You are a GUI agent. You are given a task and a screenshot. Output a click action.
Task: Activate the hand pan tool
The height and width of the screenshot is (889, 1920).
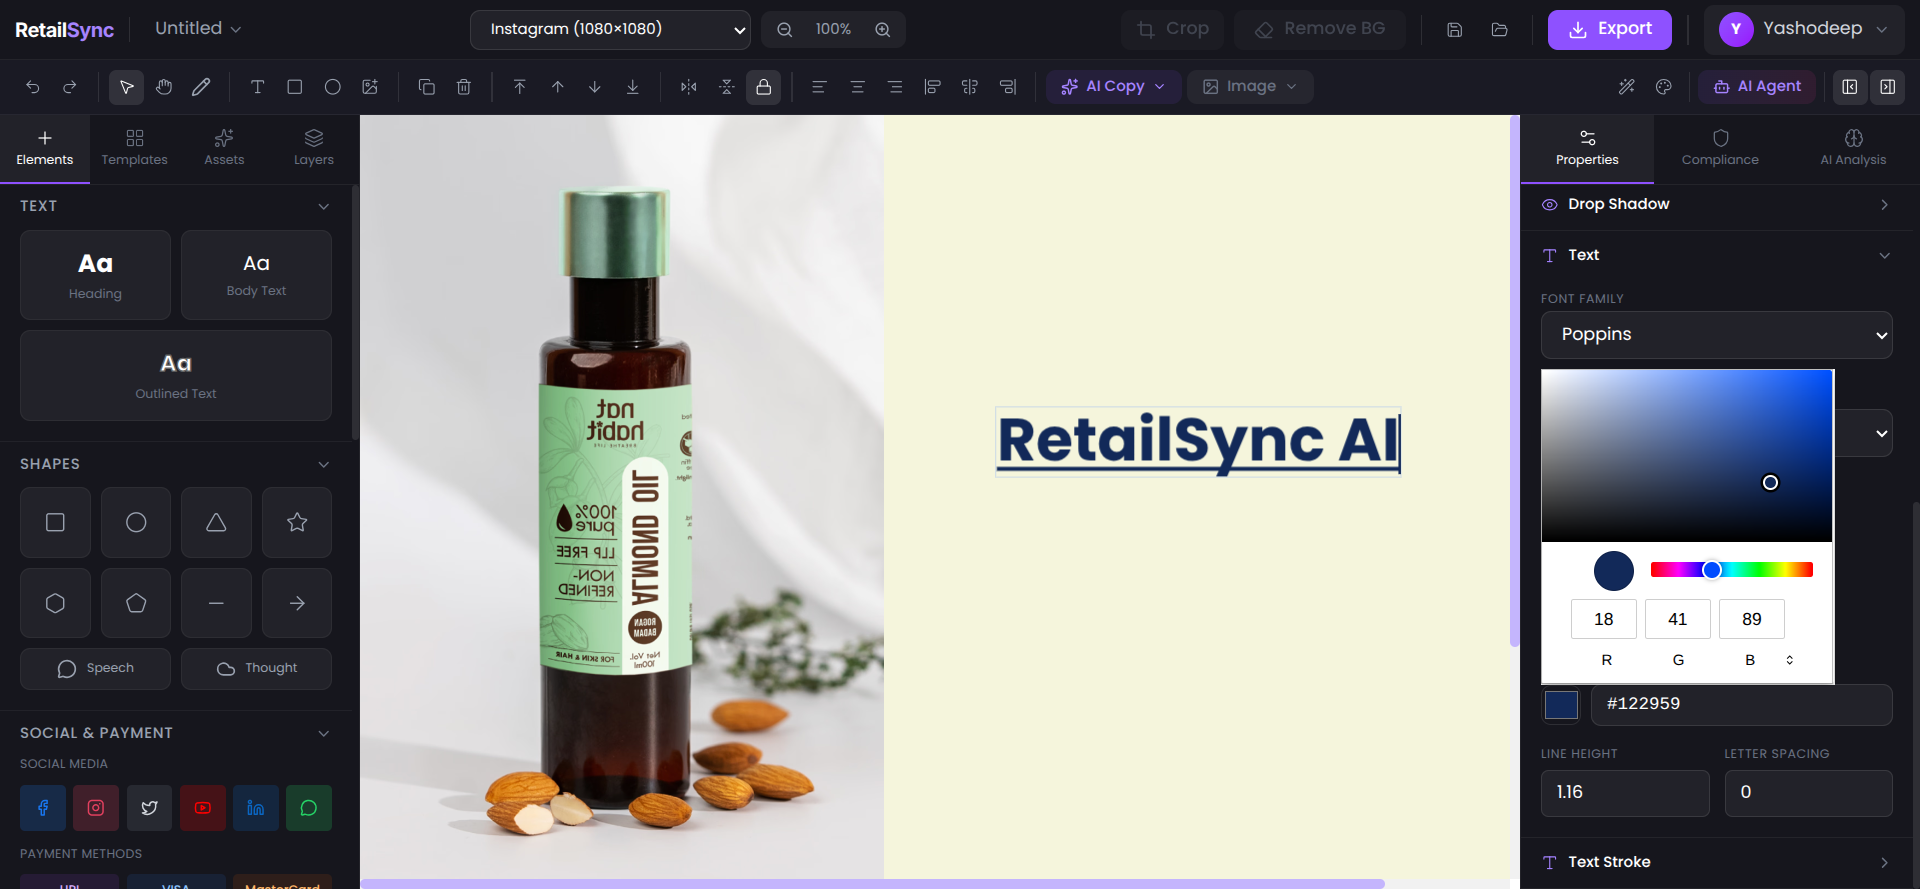164,87
